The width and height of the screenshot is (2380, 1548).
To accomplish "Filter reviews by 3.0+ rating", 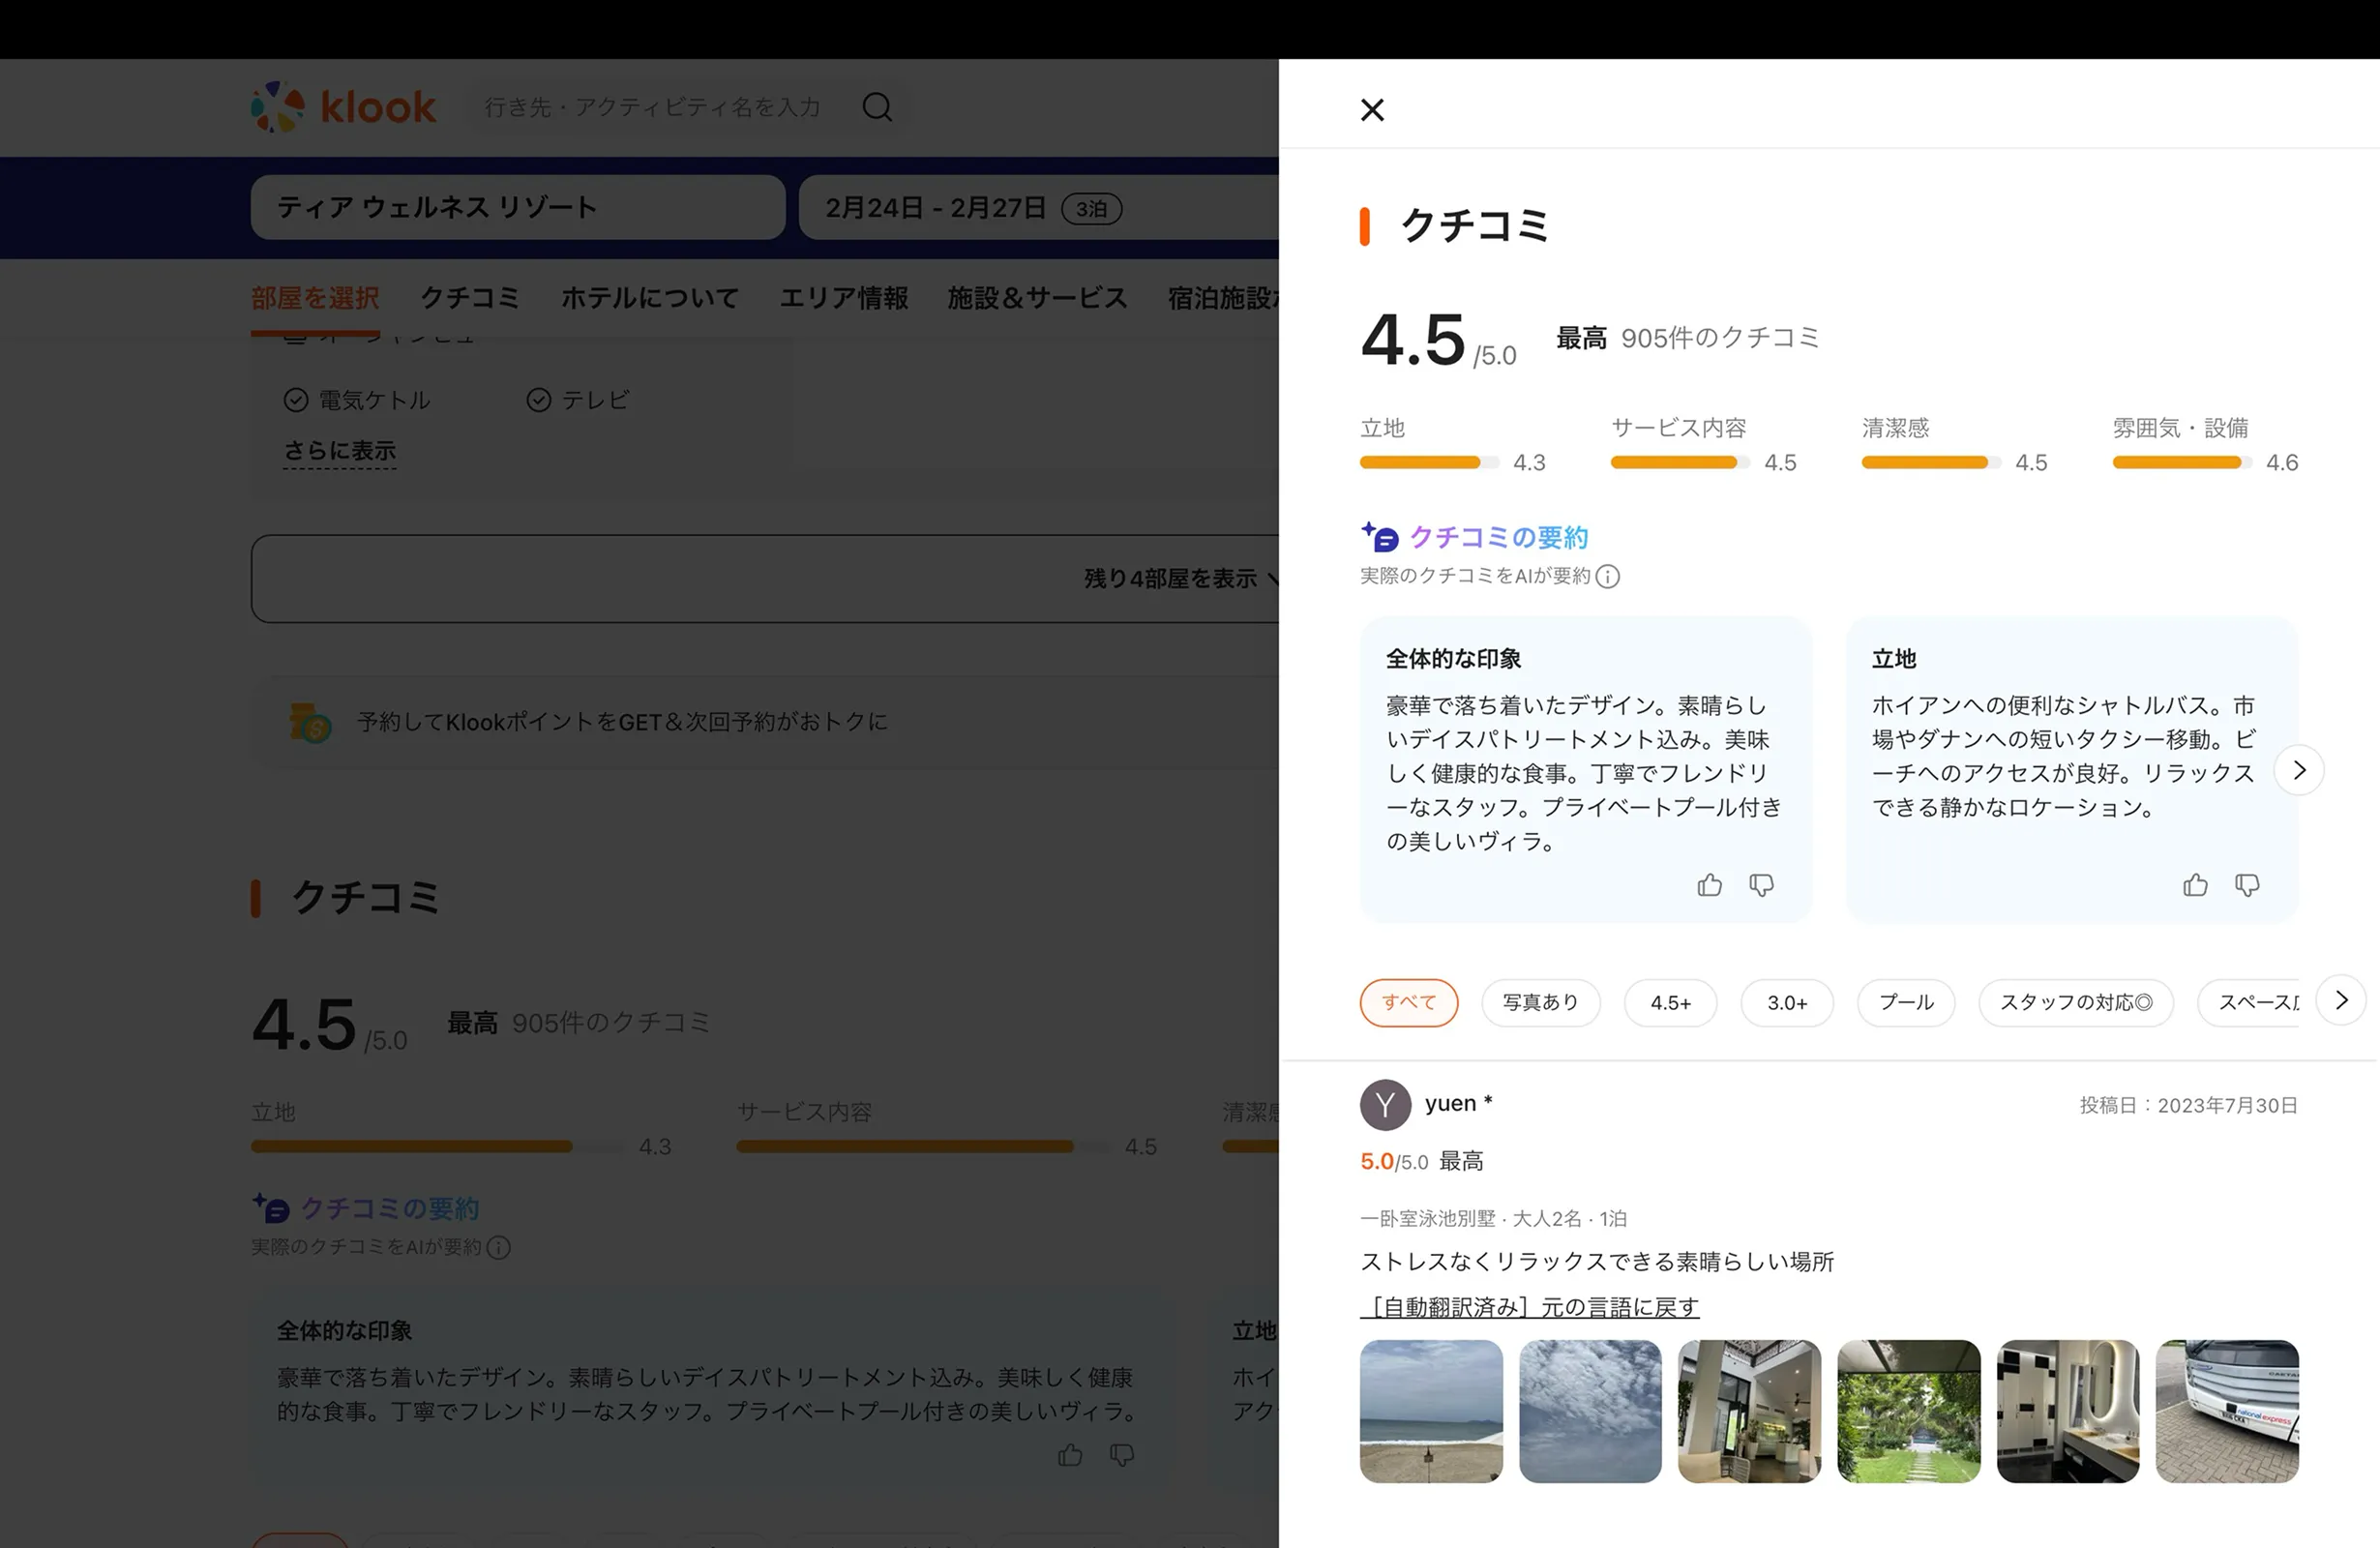I will coord(1787,1003).
